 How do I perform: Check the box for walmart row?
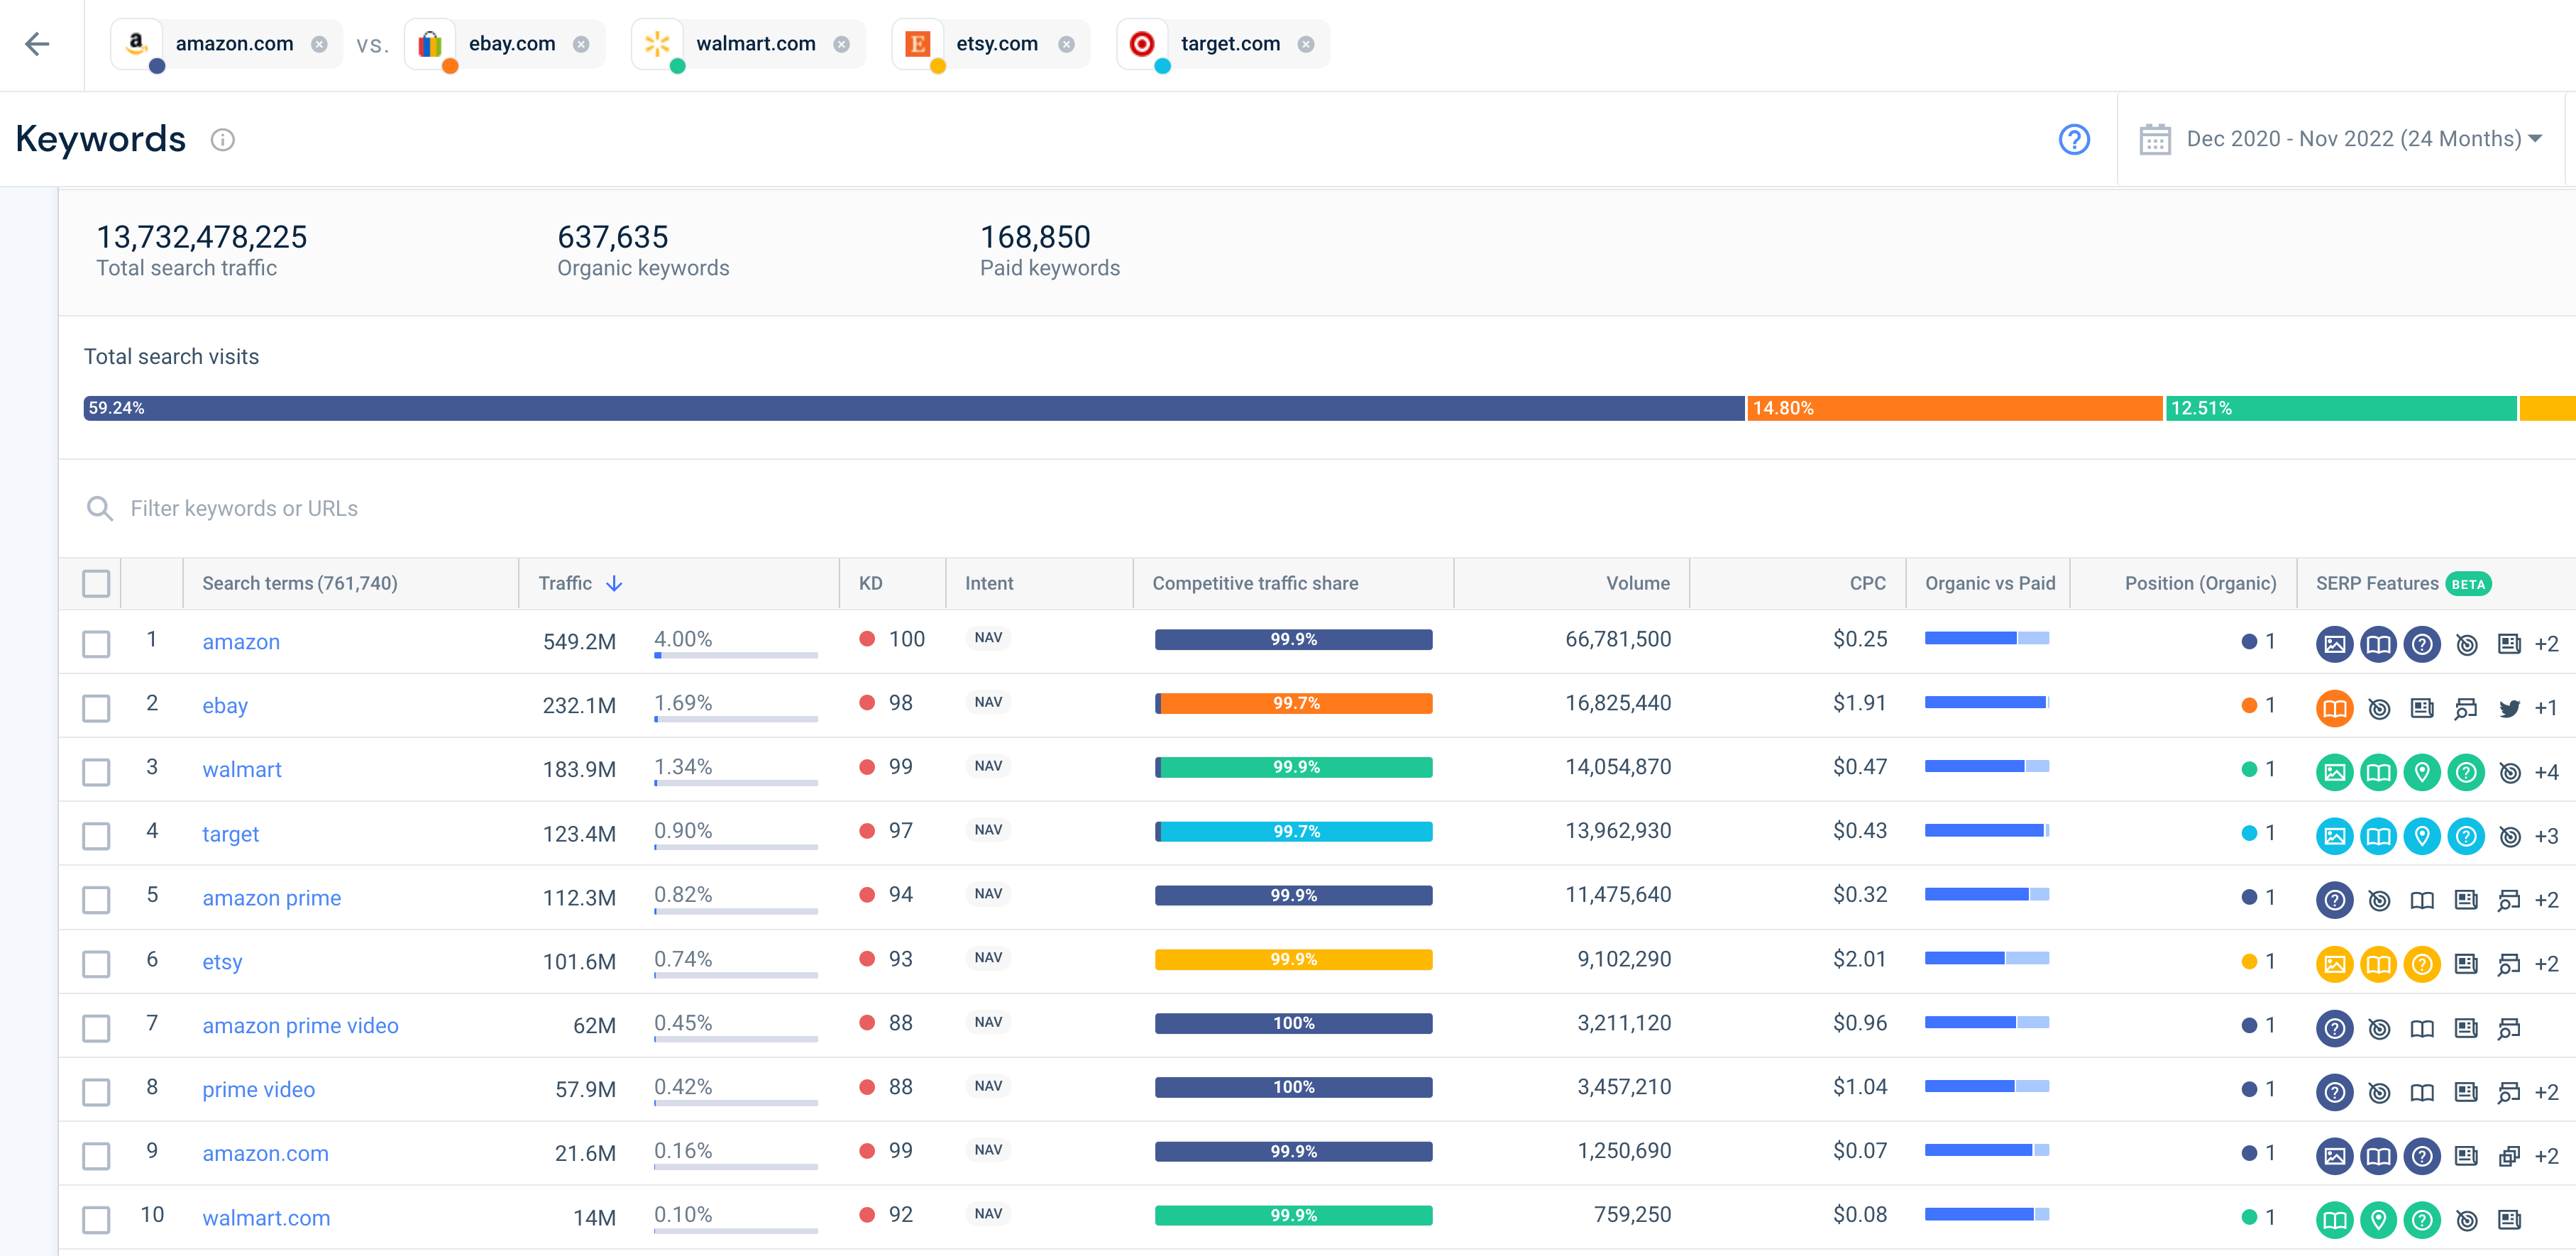coord(96,771)
